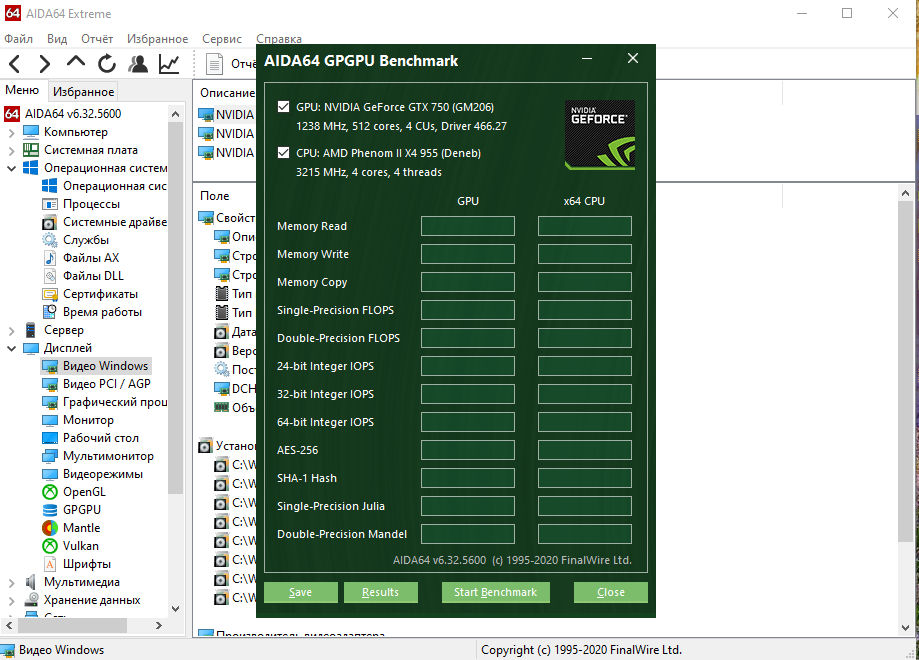Click the tree scrollbar down arrow

(x=175, y=609)
